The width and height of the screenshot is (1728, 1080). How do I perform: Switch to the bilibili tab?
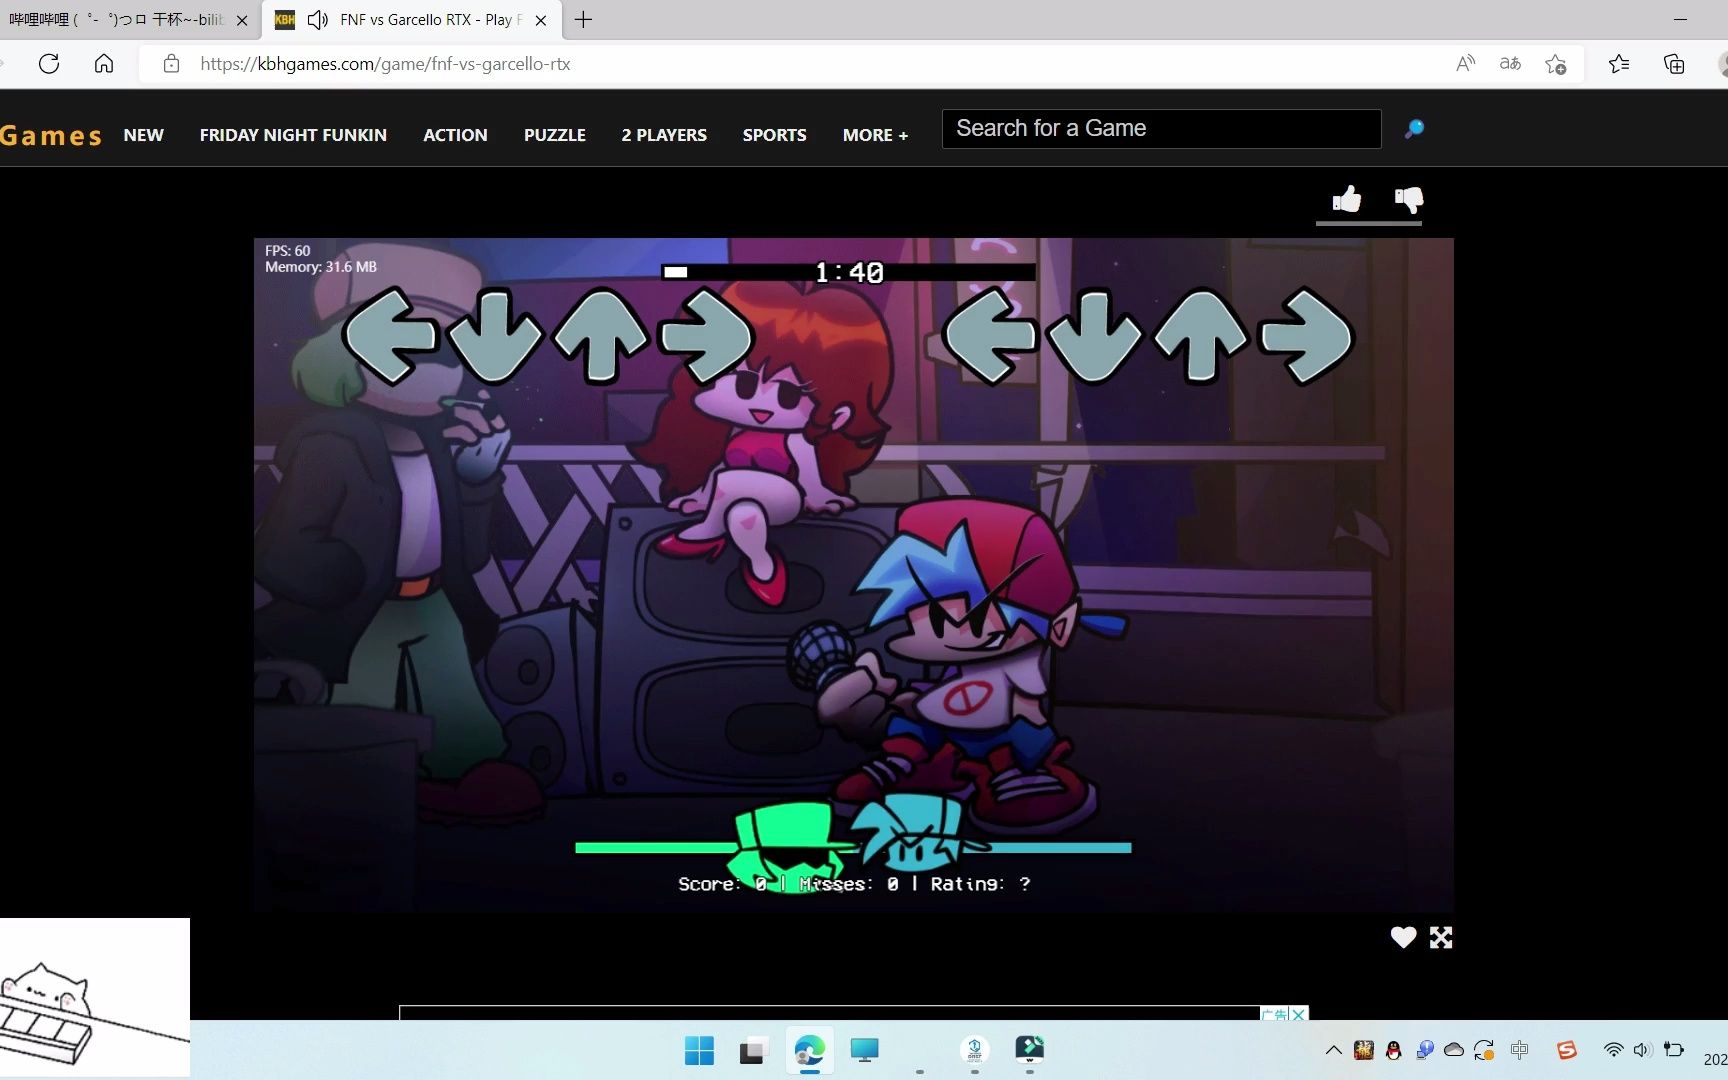116,20
